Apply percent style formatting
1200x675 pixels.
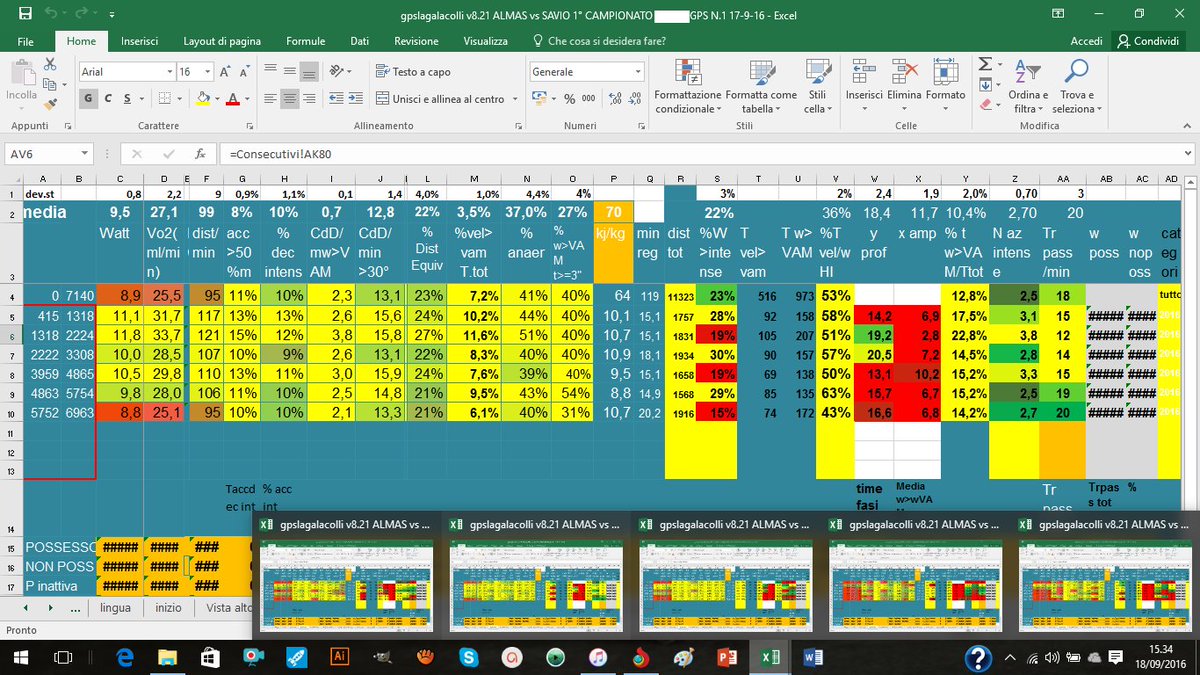(569, 99)
